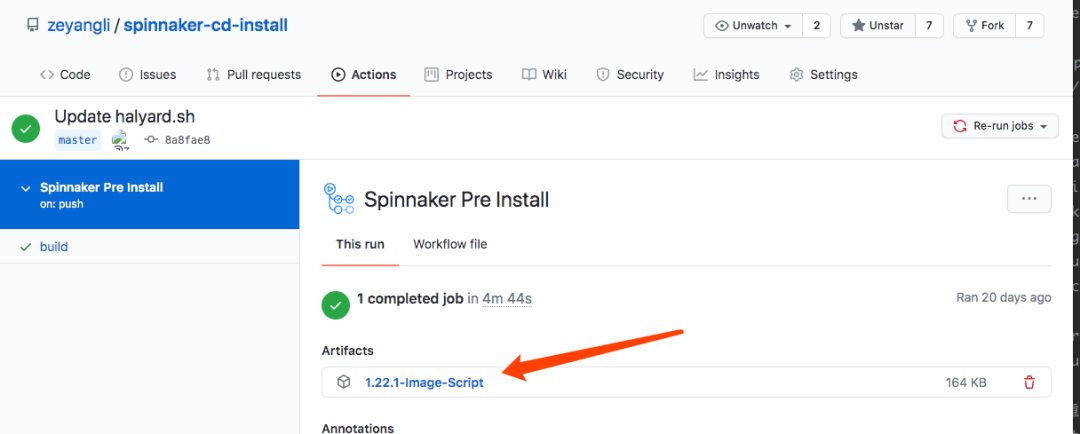Click the commit author avatar thumbnail
The width and height of the screenshot is (1080, 434).
tap(120, 140)
